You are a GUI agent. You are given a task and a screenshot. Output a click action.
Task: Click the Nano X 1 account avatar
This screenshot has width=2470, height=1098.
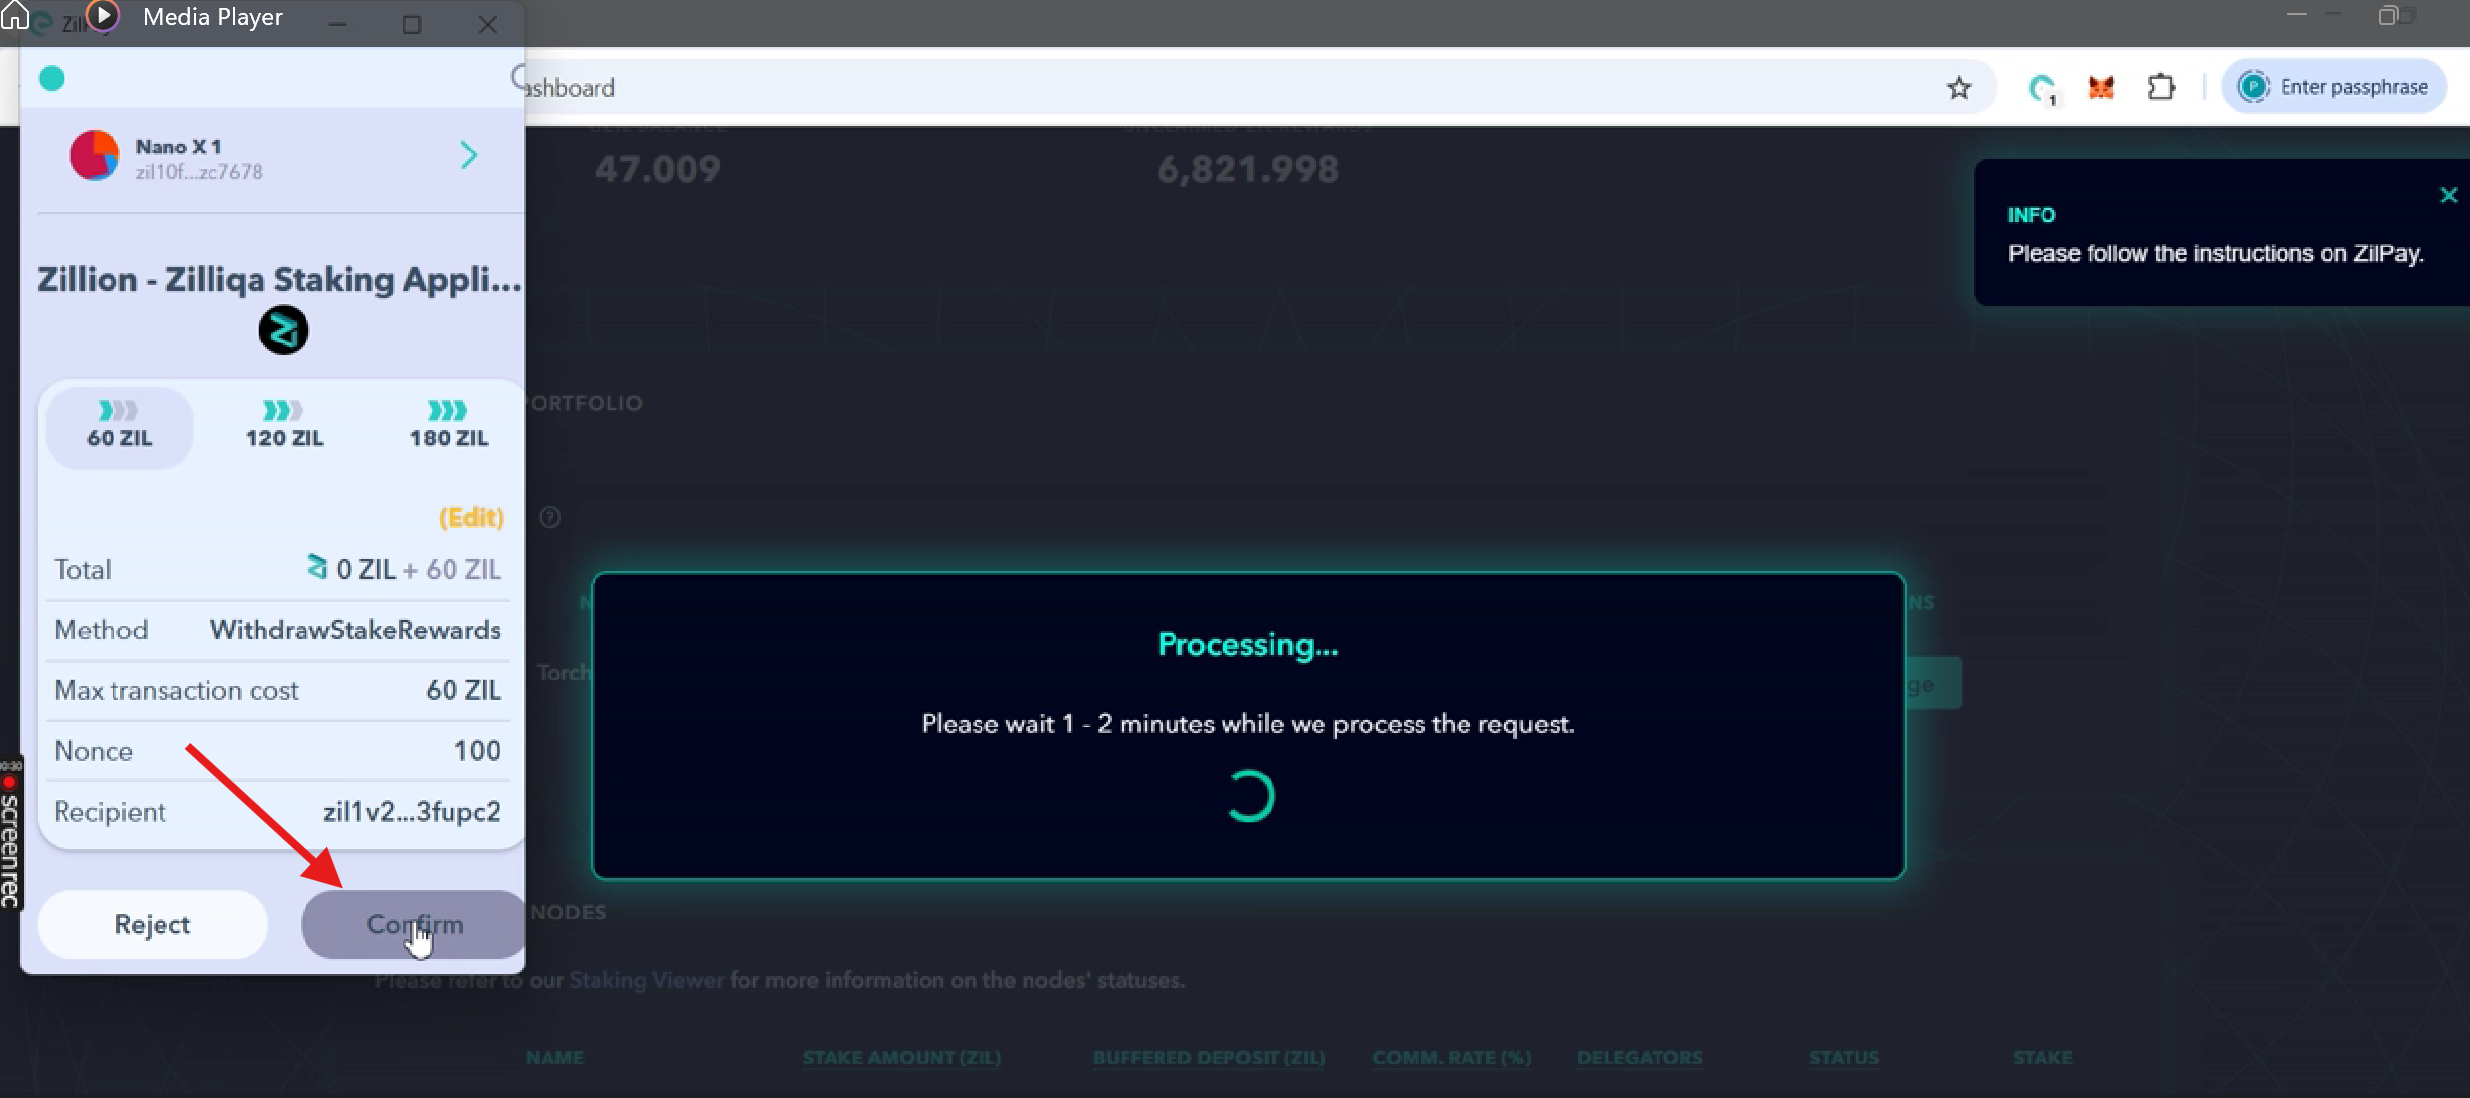tap(94, 156)
